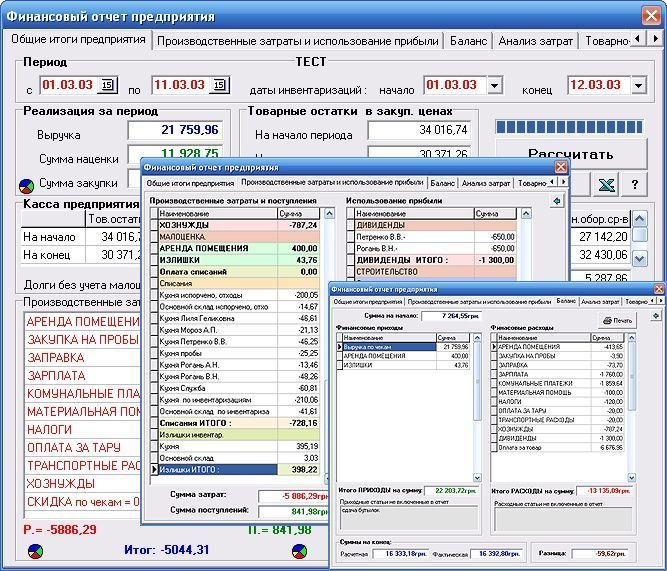Image resolution: width=667 pixels, height=571 pixels.
Task: Open Производственные затраты tab in main window
Action: pyautogui.click(x=298, y=41)
